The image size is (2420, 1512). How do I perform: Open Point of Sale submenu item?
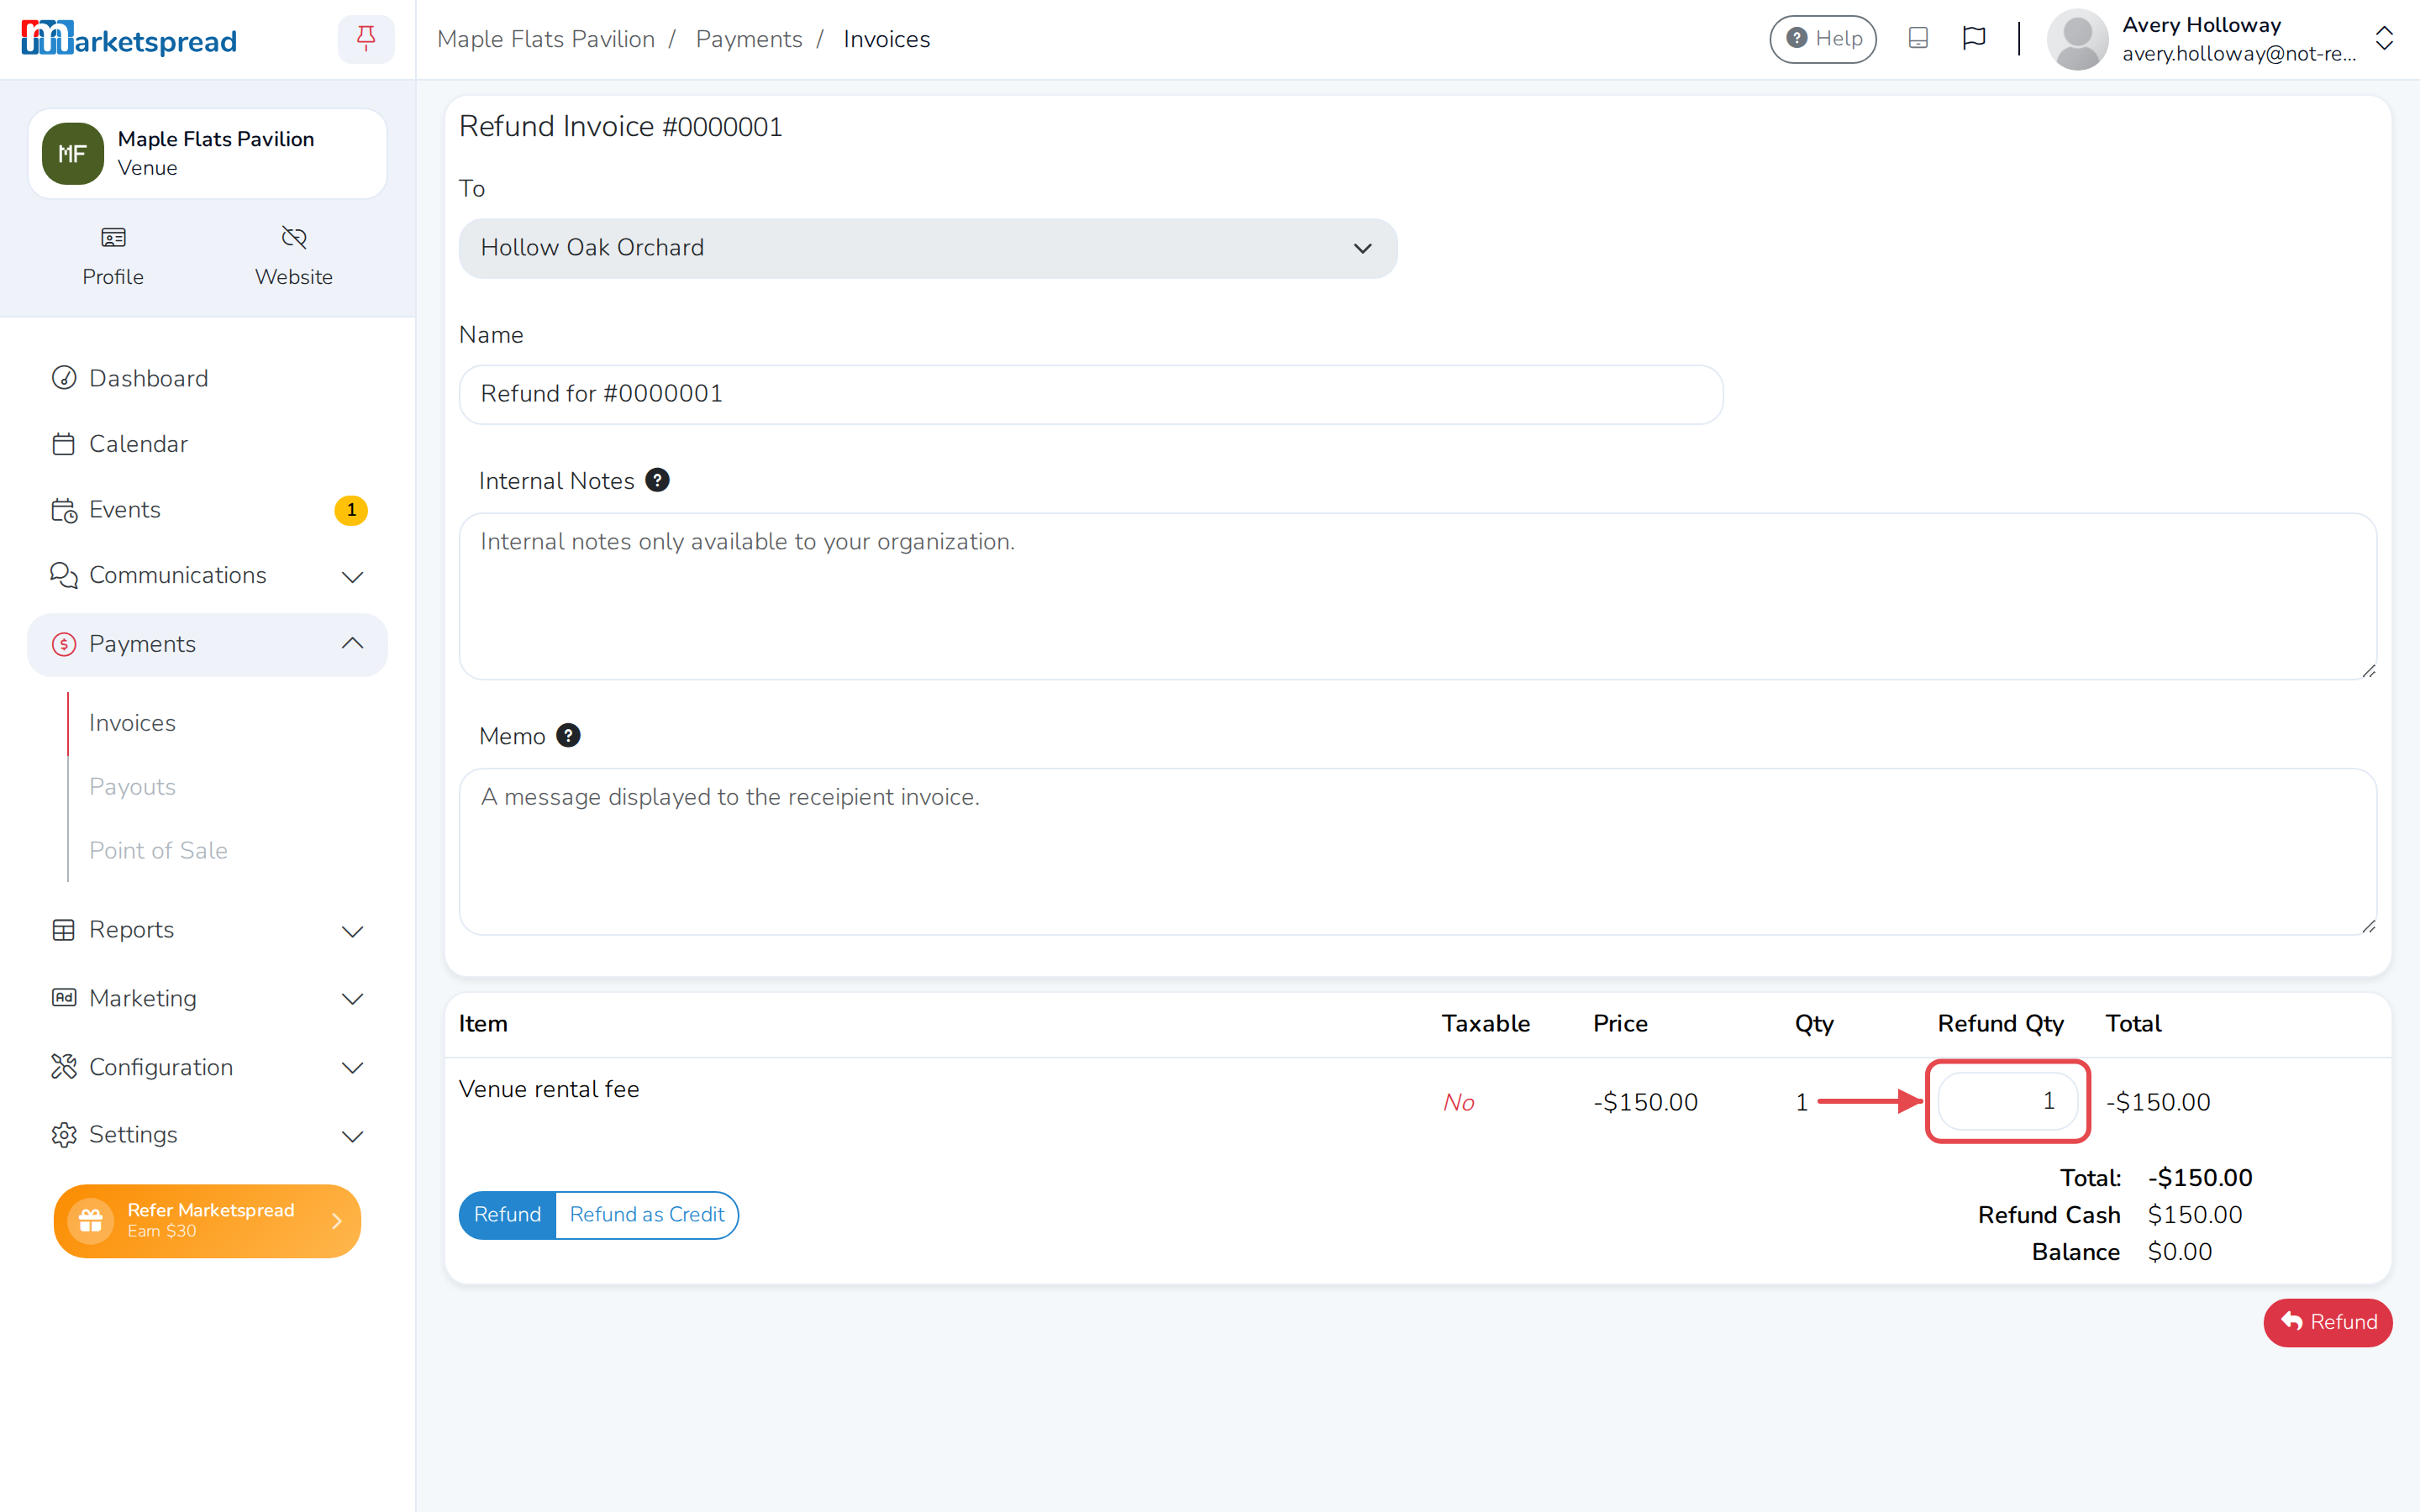click(x=158, y=850)
